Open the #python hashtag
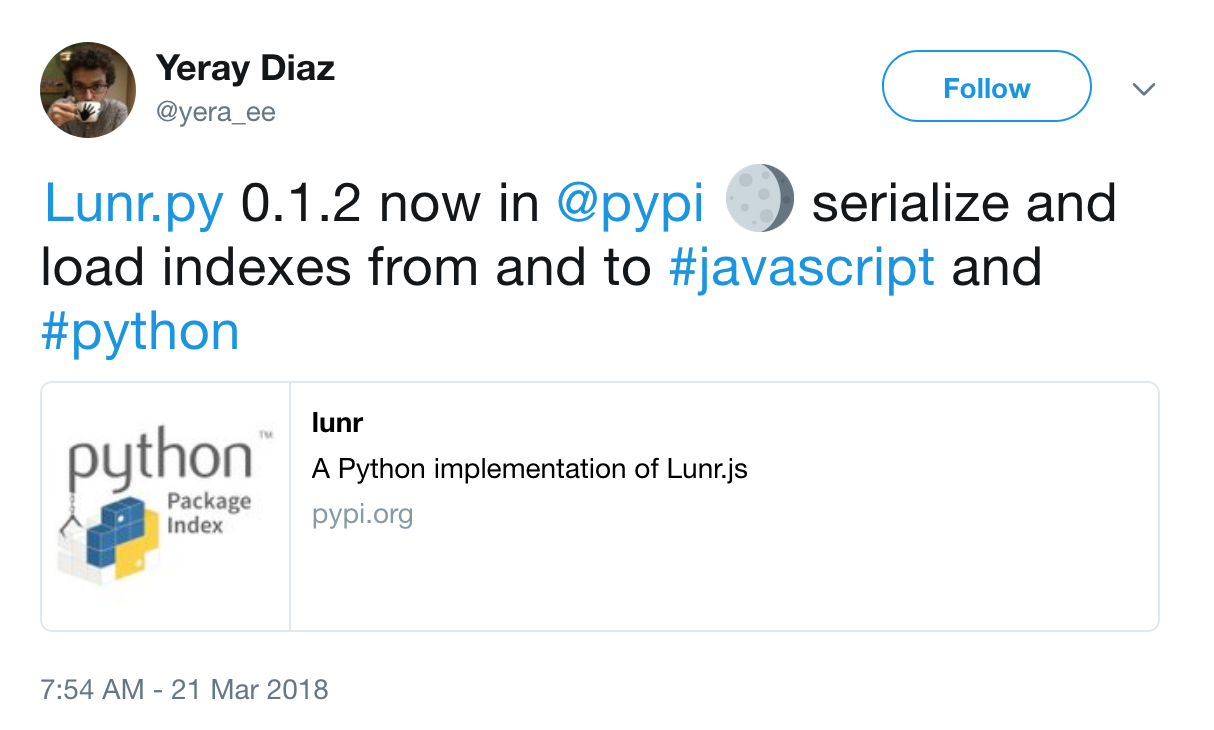The height and width of the screenshot is (730, 1214). (x=141, y=331)
